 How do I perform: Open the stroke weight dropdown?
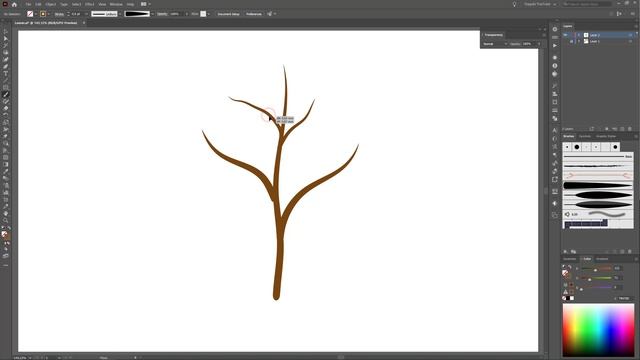86,14
